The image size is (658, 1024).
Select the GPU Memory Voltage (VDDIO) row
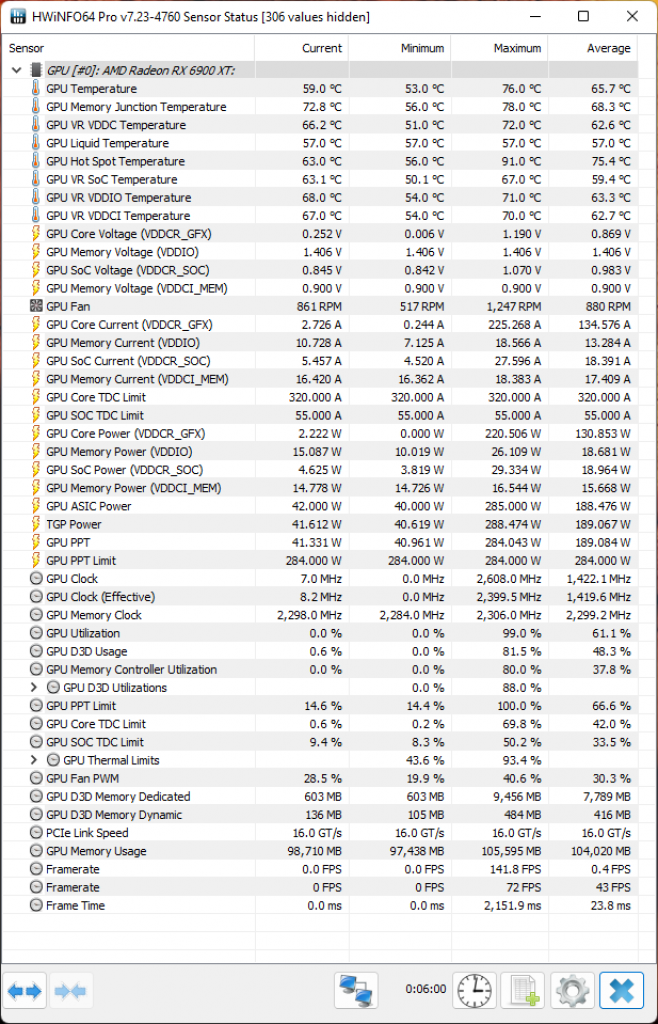[x=320, y=252]
